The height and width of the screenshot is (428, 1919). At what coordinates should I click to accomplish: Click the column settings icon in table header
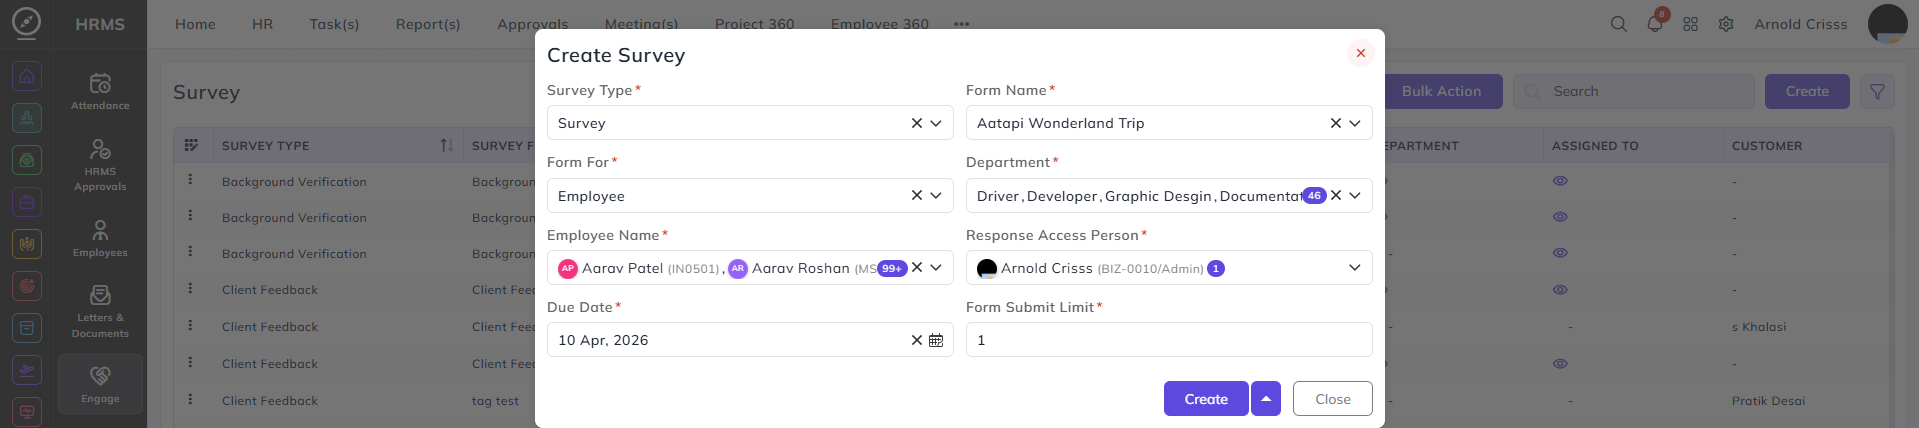point(191,145)
